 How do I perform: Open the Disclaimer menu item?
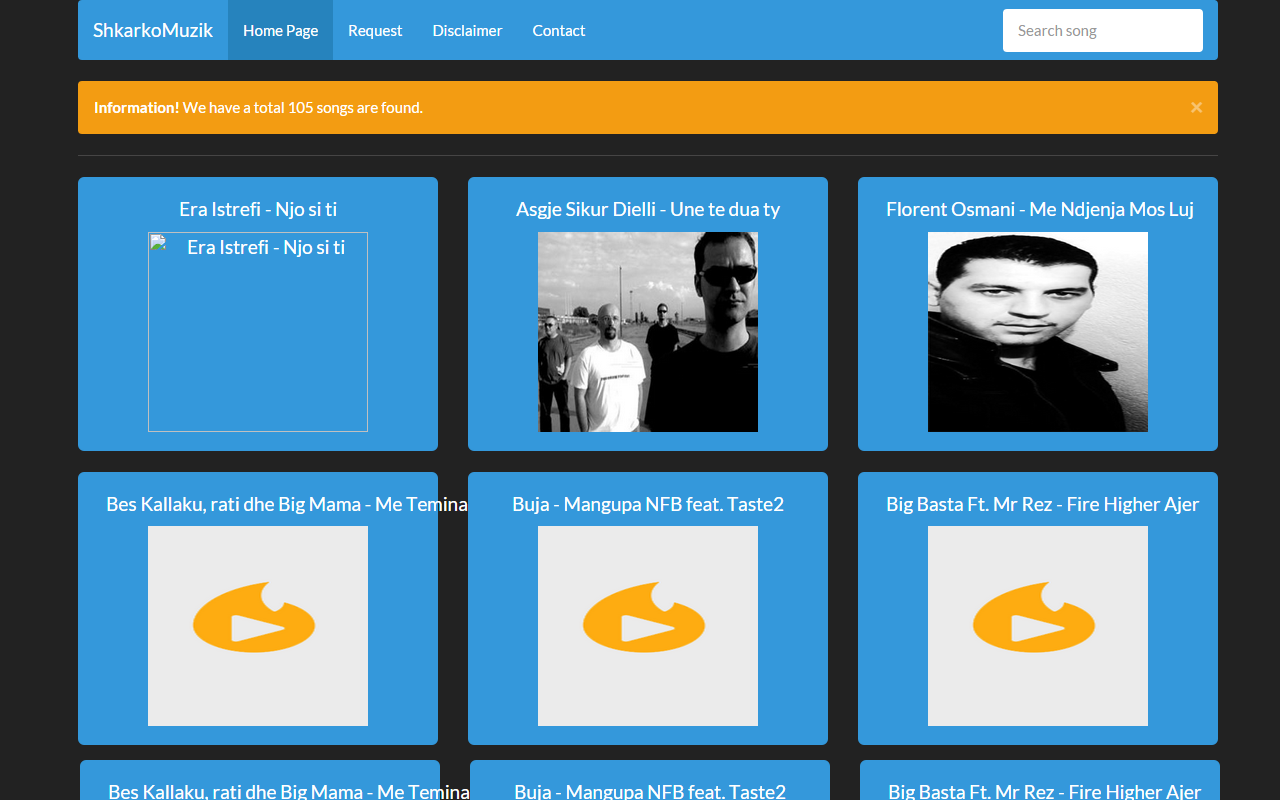pyautogui.click(x=467, y=30)
